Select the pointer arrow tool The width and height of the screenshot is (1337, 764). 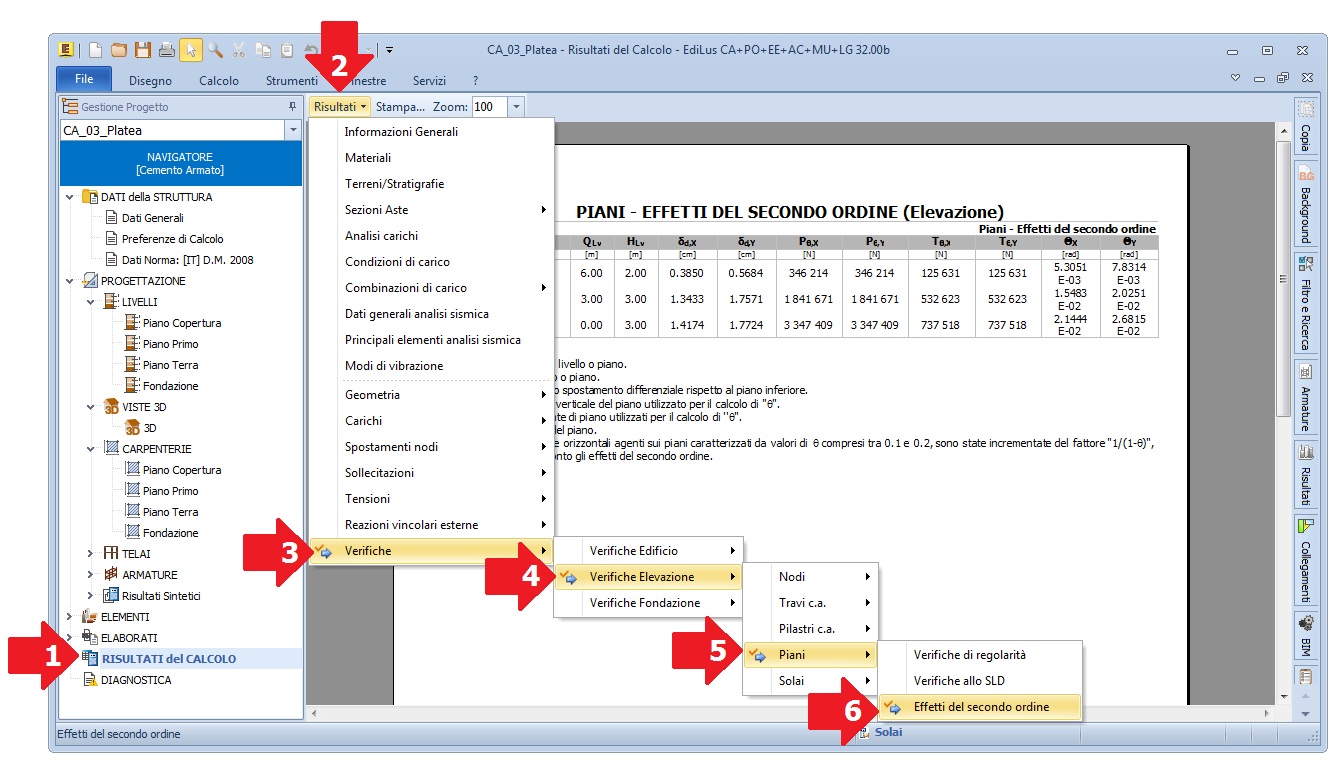(x=191, y=50)
